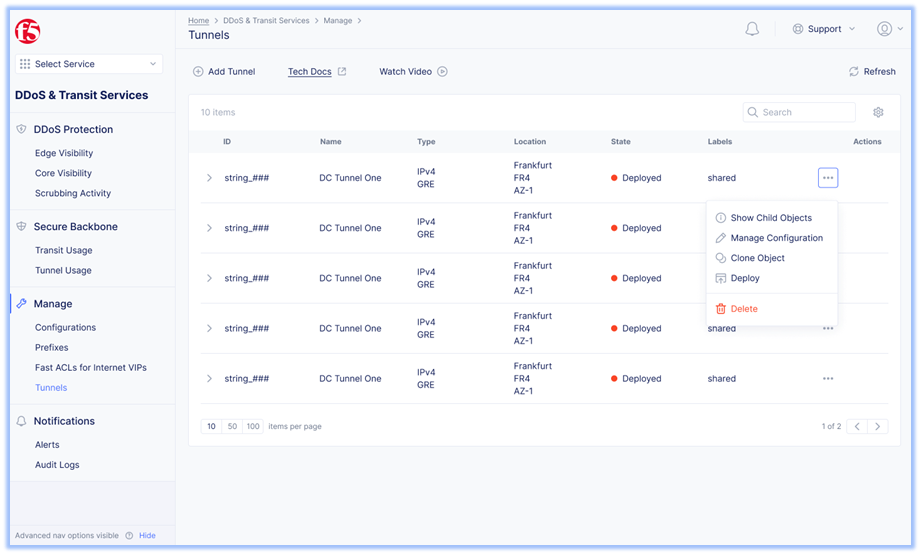Click the Refresh circular arrows icon
The height and width of the screenshot is (555, 921).
point(853,72)
